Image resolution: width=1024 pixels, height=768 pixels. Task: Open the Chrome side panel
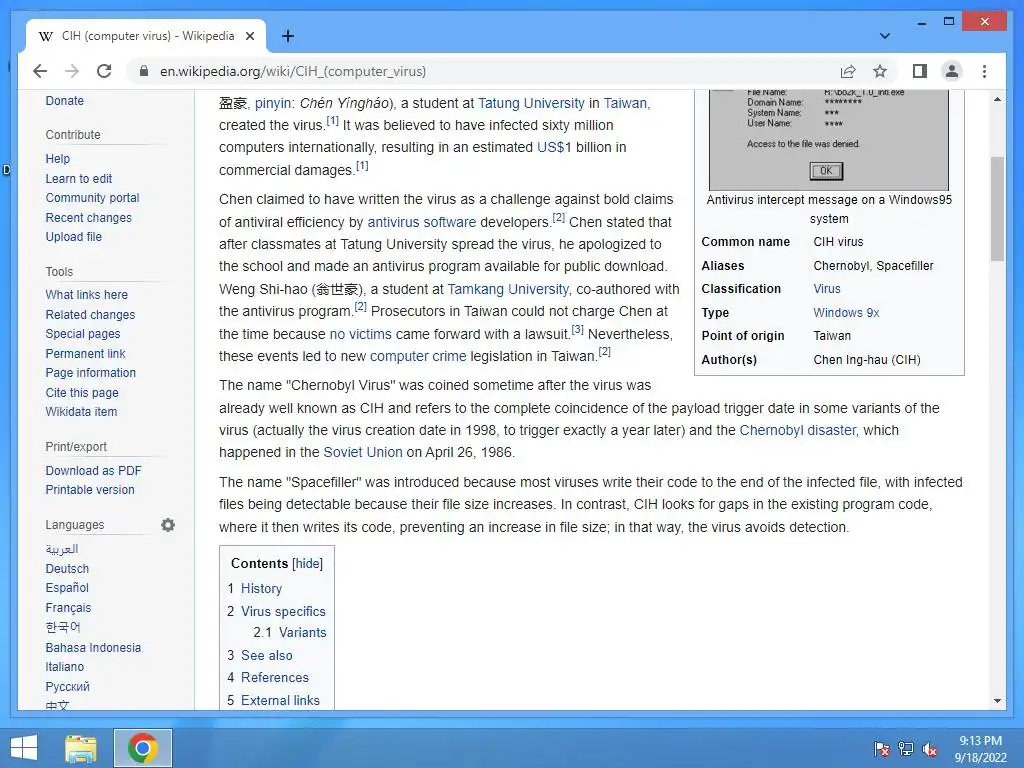(920, 71)
